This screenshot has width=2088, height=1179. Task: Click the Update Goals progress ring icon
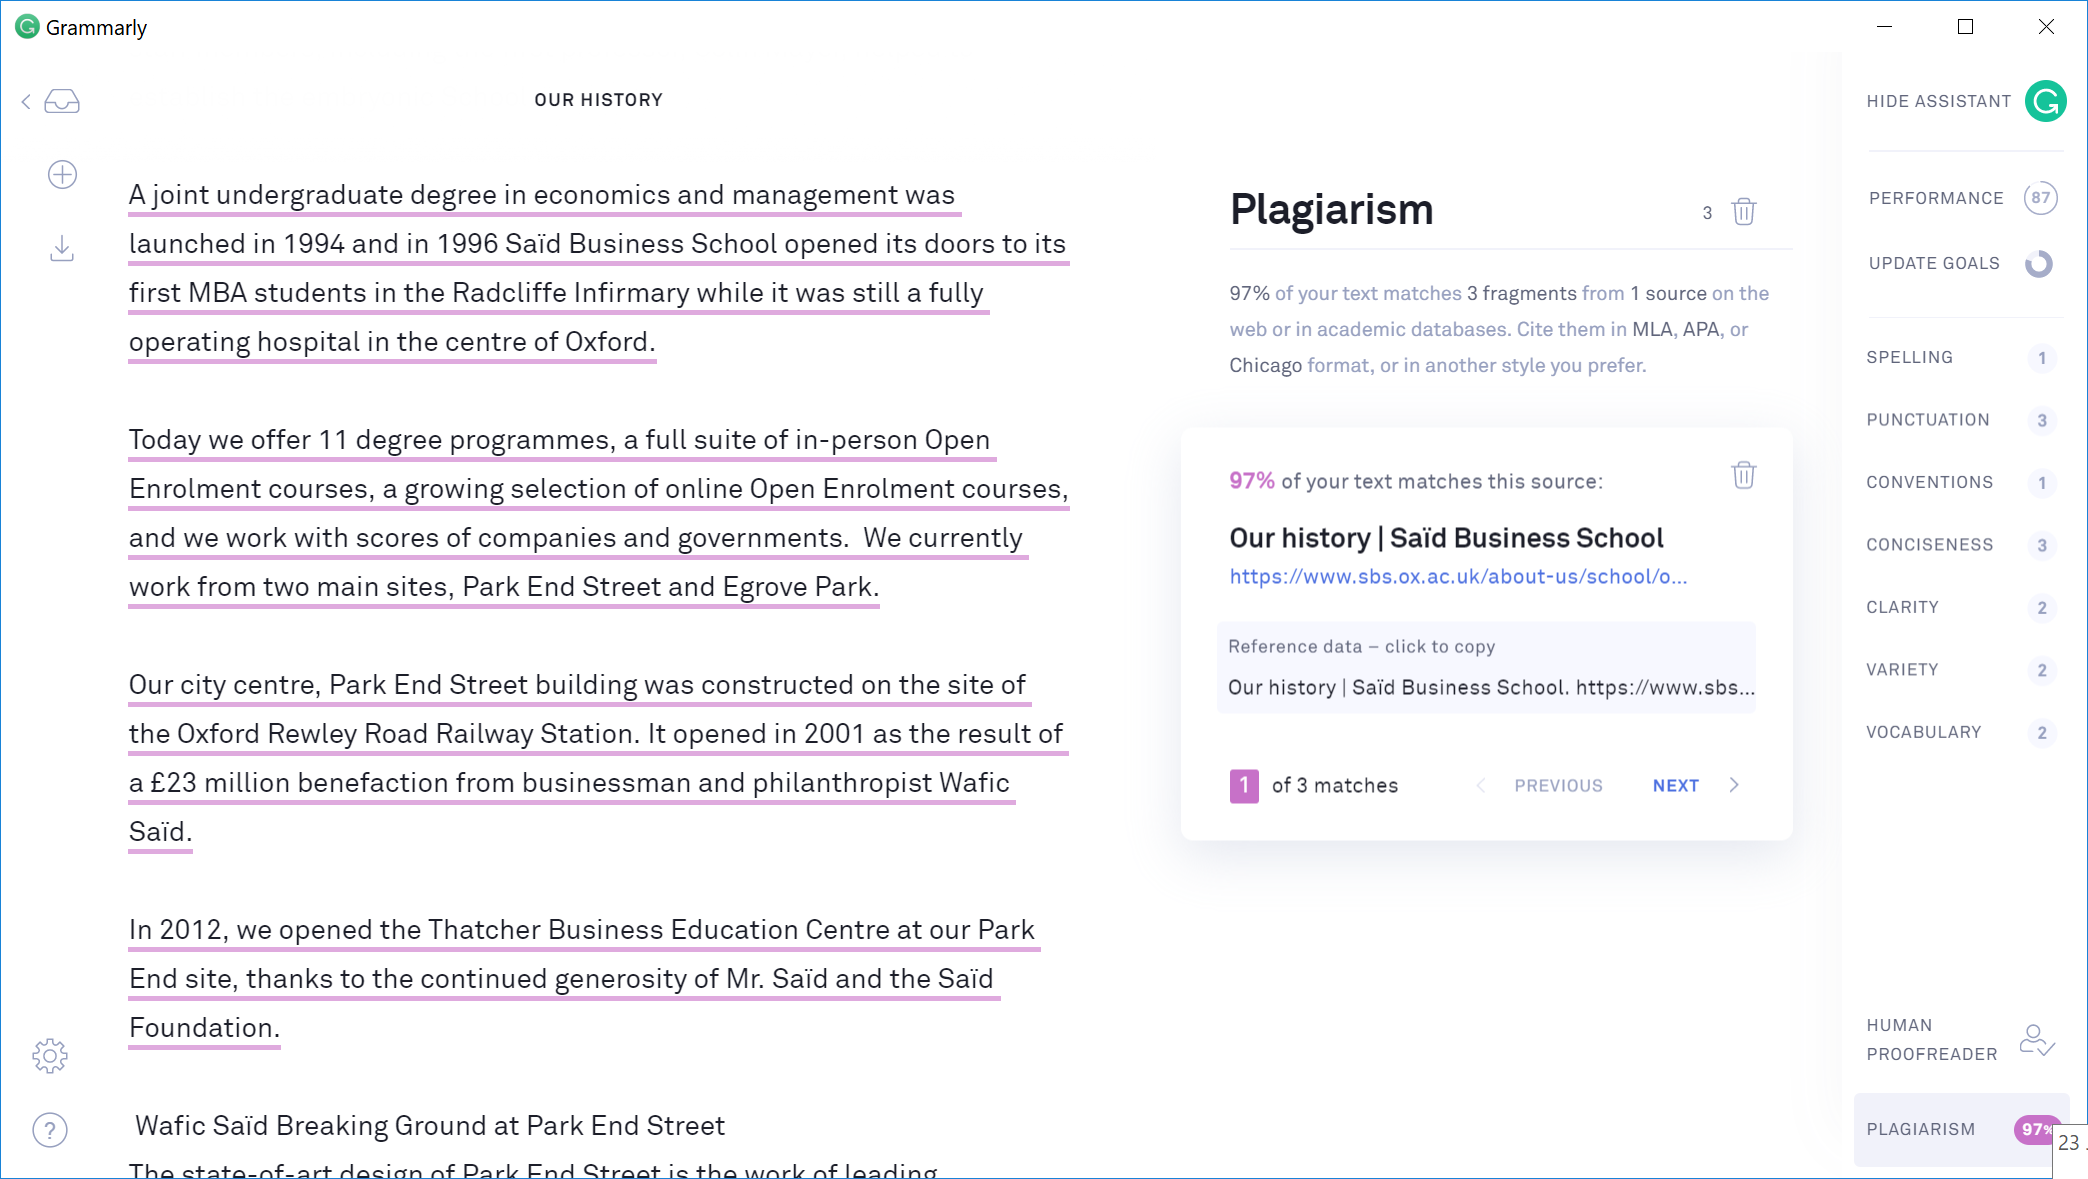[x=2038, y=263]
